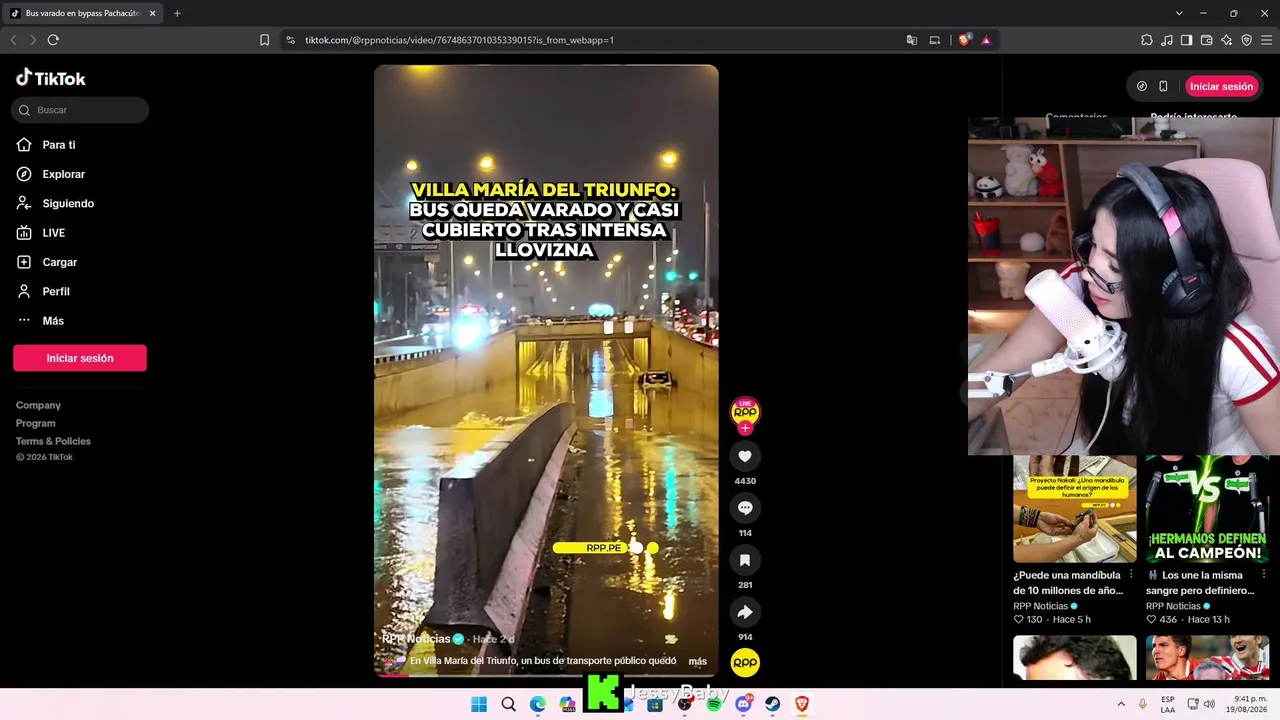
Task: Open the Brave VPN shield icon
Action: [x=1247, y=40]
